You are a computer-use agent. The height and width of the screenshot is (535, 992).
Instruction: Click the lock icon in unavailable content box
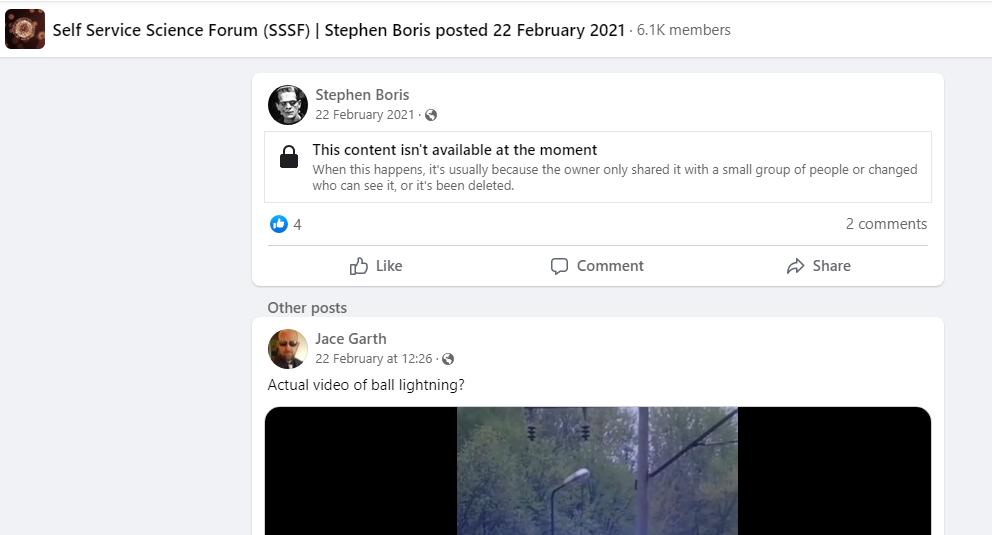tap(288, 157)
